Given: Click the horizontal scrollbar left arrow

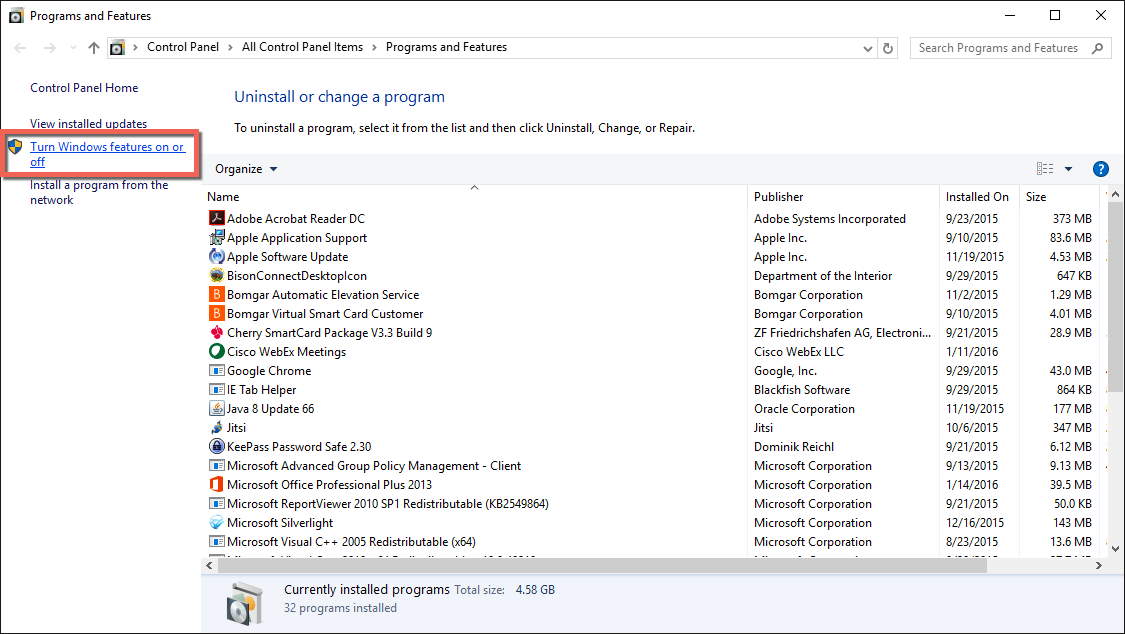Looking at the screenshot, I should pos(210,565).
